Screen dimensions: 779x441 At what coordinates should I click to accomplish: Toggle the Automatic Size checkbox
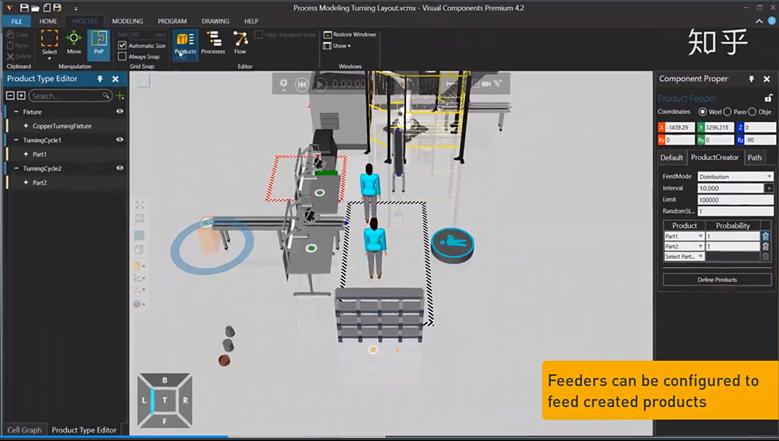pyautogui.click(x=123, y=45)
